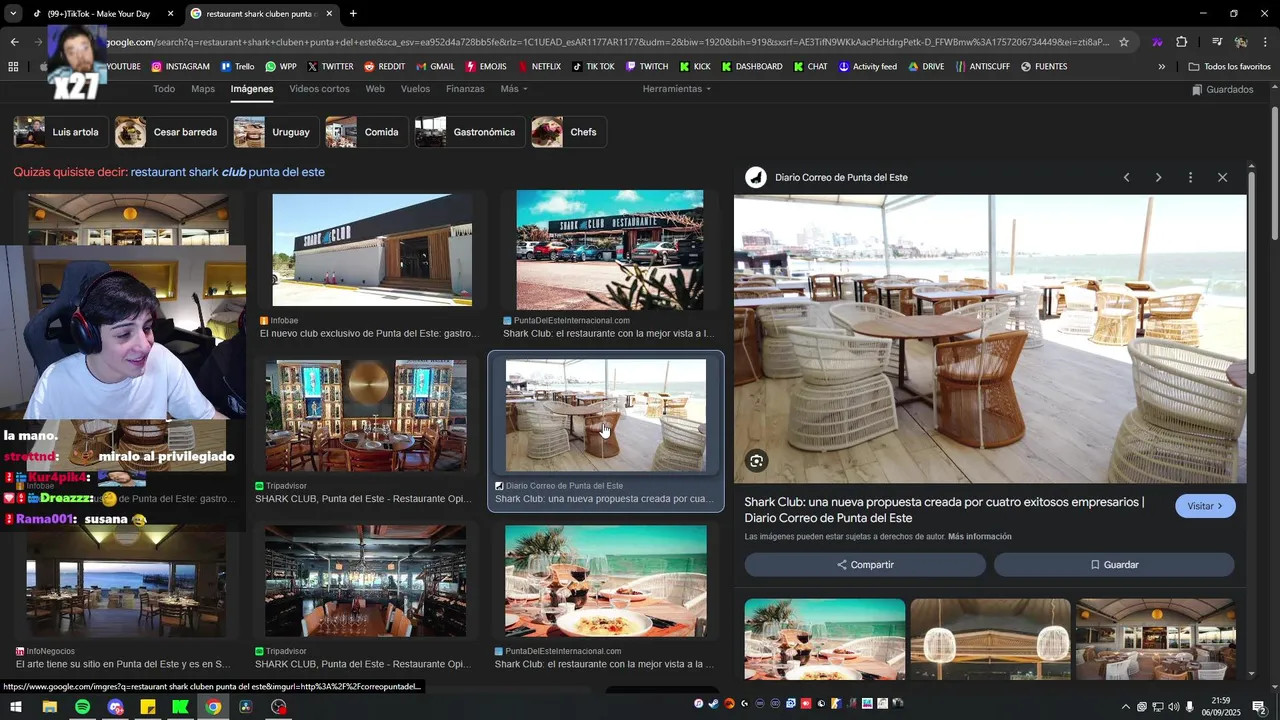Image resolution: width=1280 pixels, height=720 pixels.
Task: Click the Visitar button
Action: click(1205, 506)
